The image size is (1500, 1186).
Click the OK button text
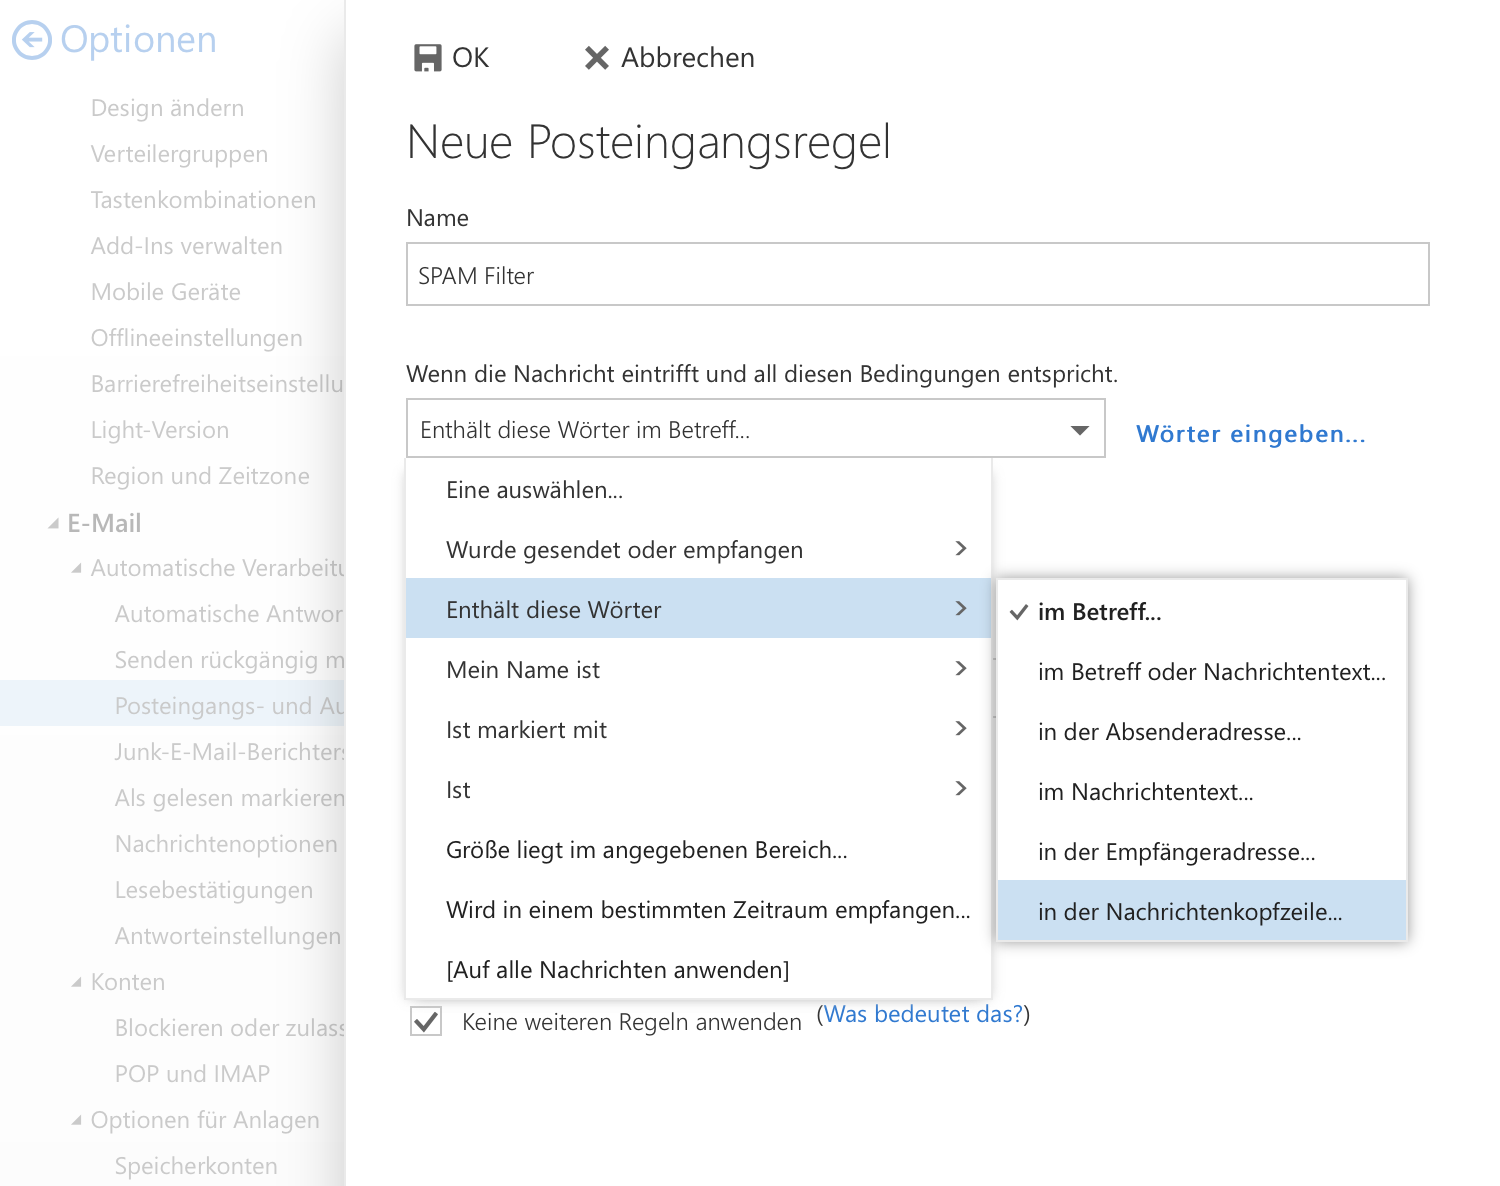(470, 58)
